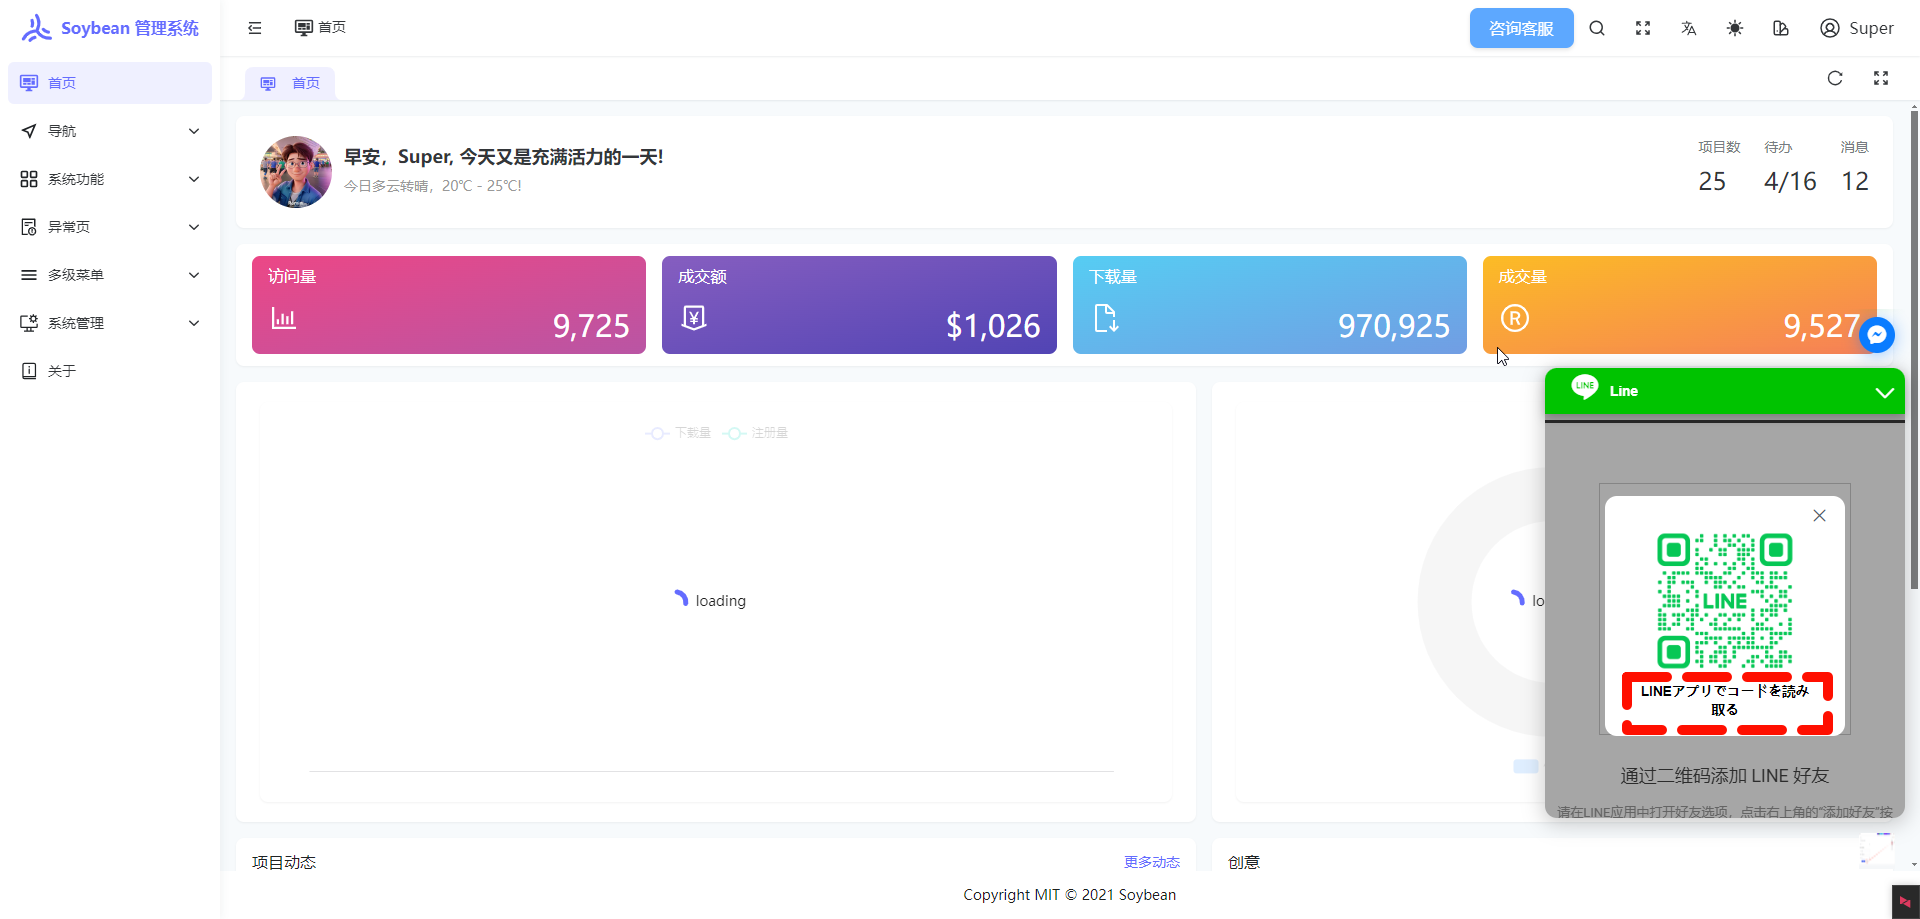Toggle dark mode with sun icon

click(1735, 28)
